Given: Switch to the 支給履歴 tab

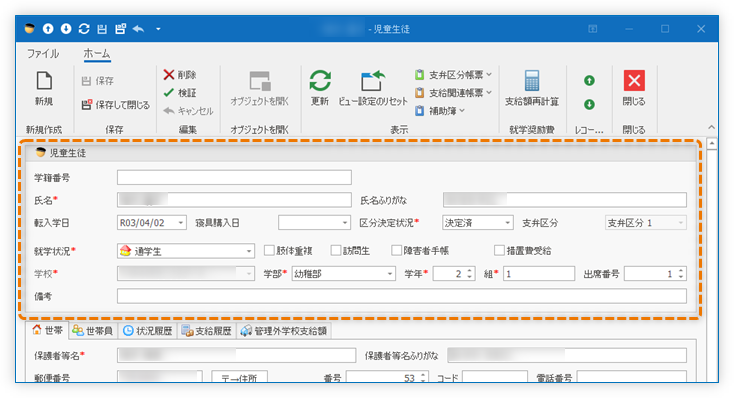Looking at the screenshot, I should [207, 331].
